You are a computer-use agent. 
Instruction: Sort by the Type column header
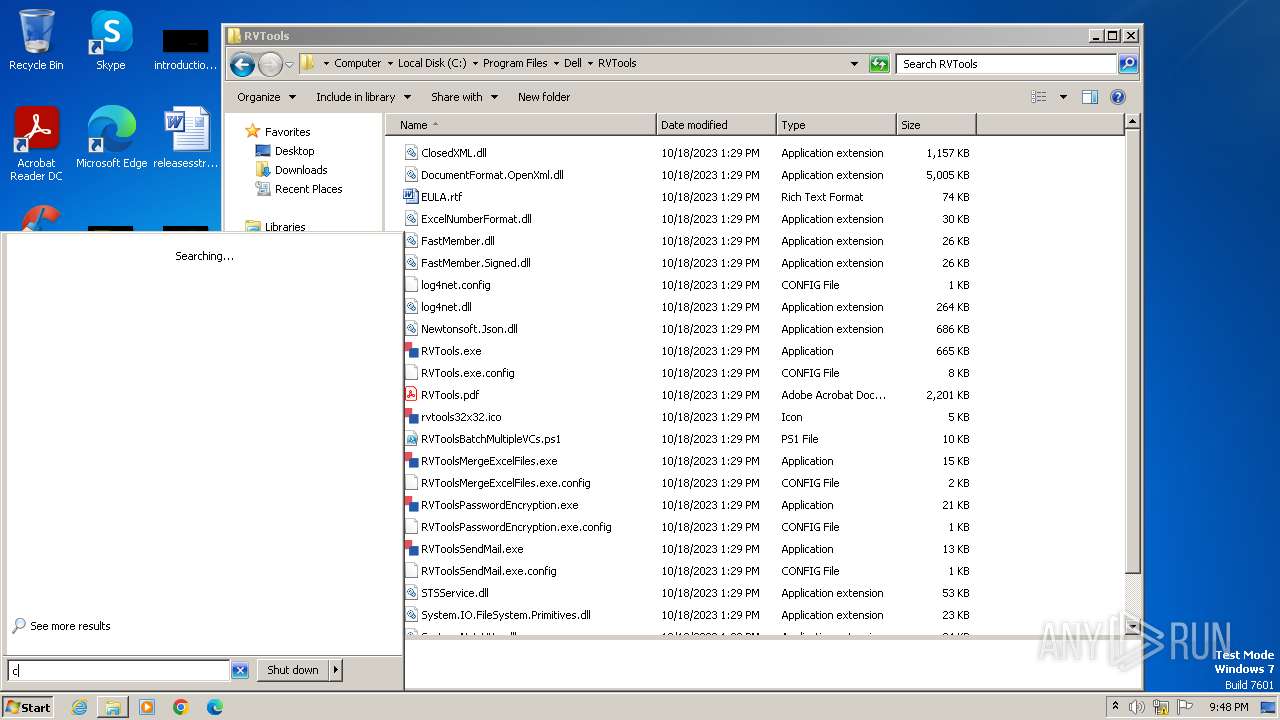(x=836, y=125)
